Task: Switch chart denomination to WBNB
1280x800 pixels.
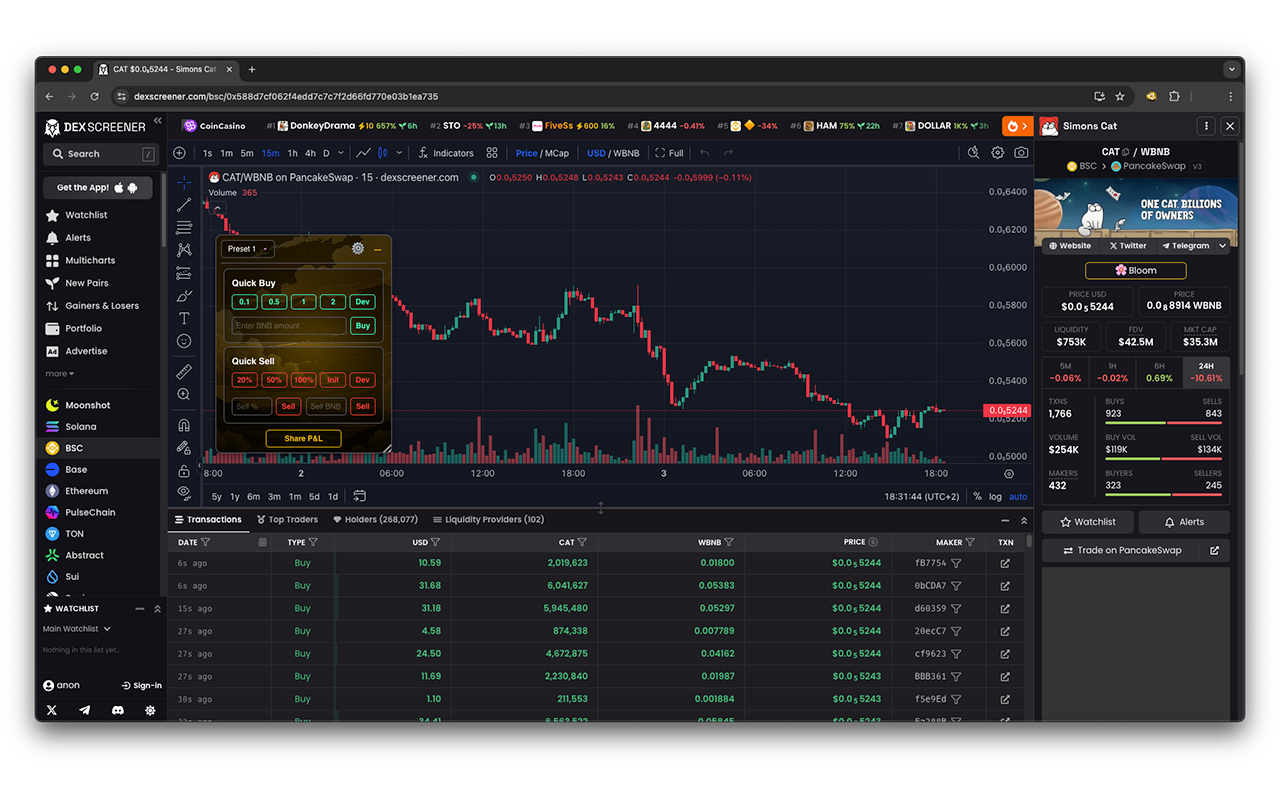Action: pyautogui.click(x=626, y=153)
